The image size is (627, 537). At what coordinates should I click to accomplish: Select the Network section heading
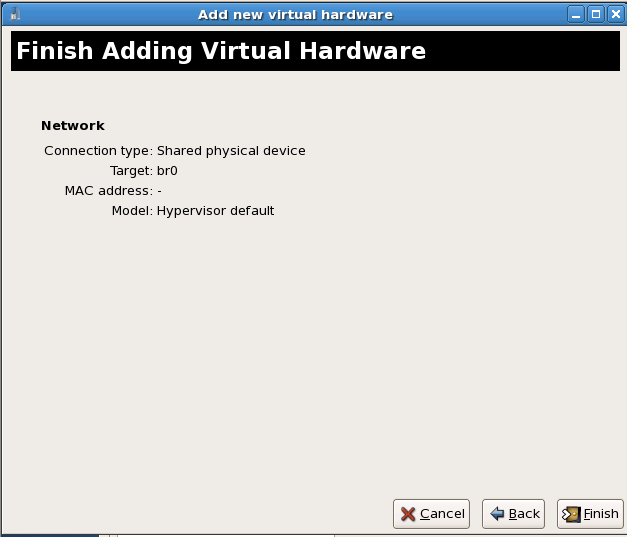coord(73,126)
